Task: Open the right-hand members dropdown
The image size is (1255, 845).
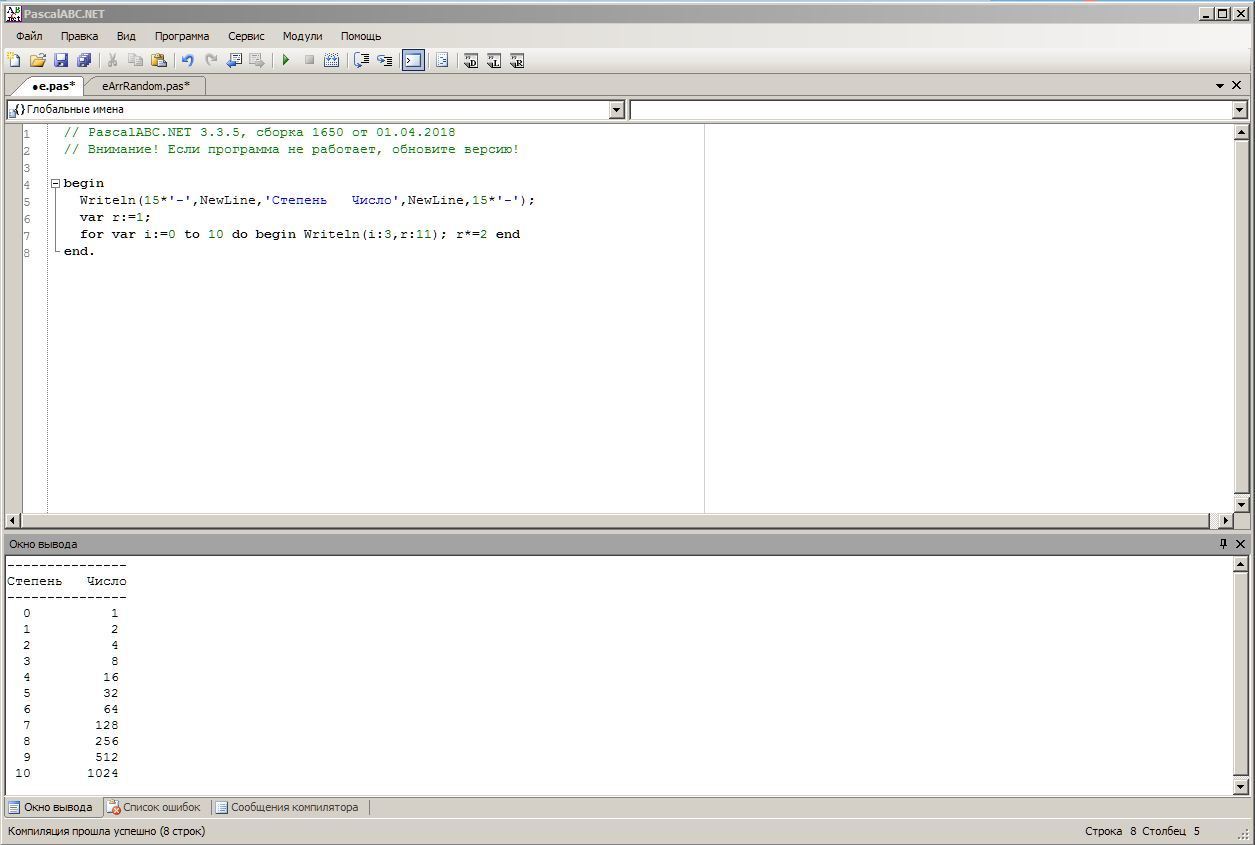Action: click(1239, 110)
